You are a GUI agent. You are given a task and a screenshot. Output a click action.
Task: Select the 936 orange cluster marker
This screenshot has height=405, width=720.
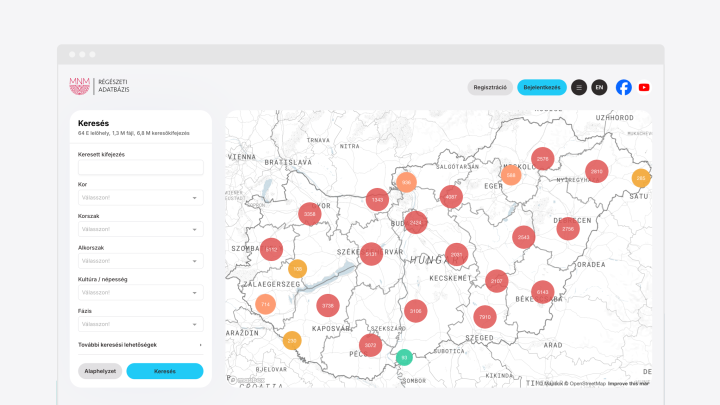406,182
